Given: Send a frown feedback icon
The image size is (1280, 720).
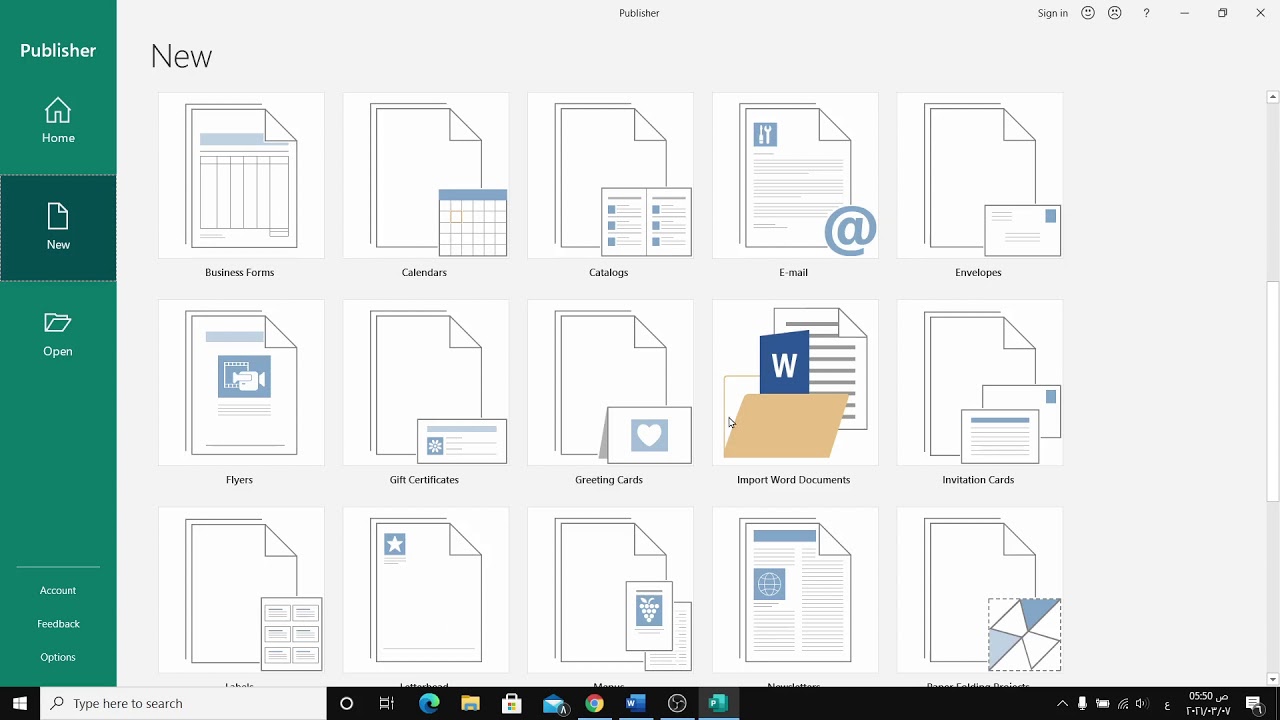Looking at the screenshot, I should point(1115,13).
